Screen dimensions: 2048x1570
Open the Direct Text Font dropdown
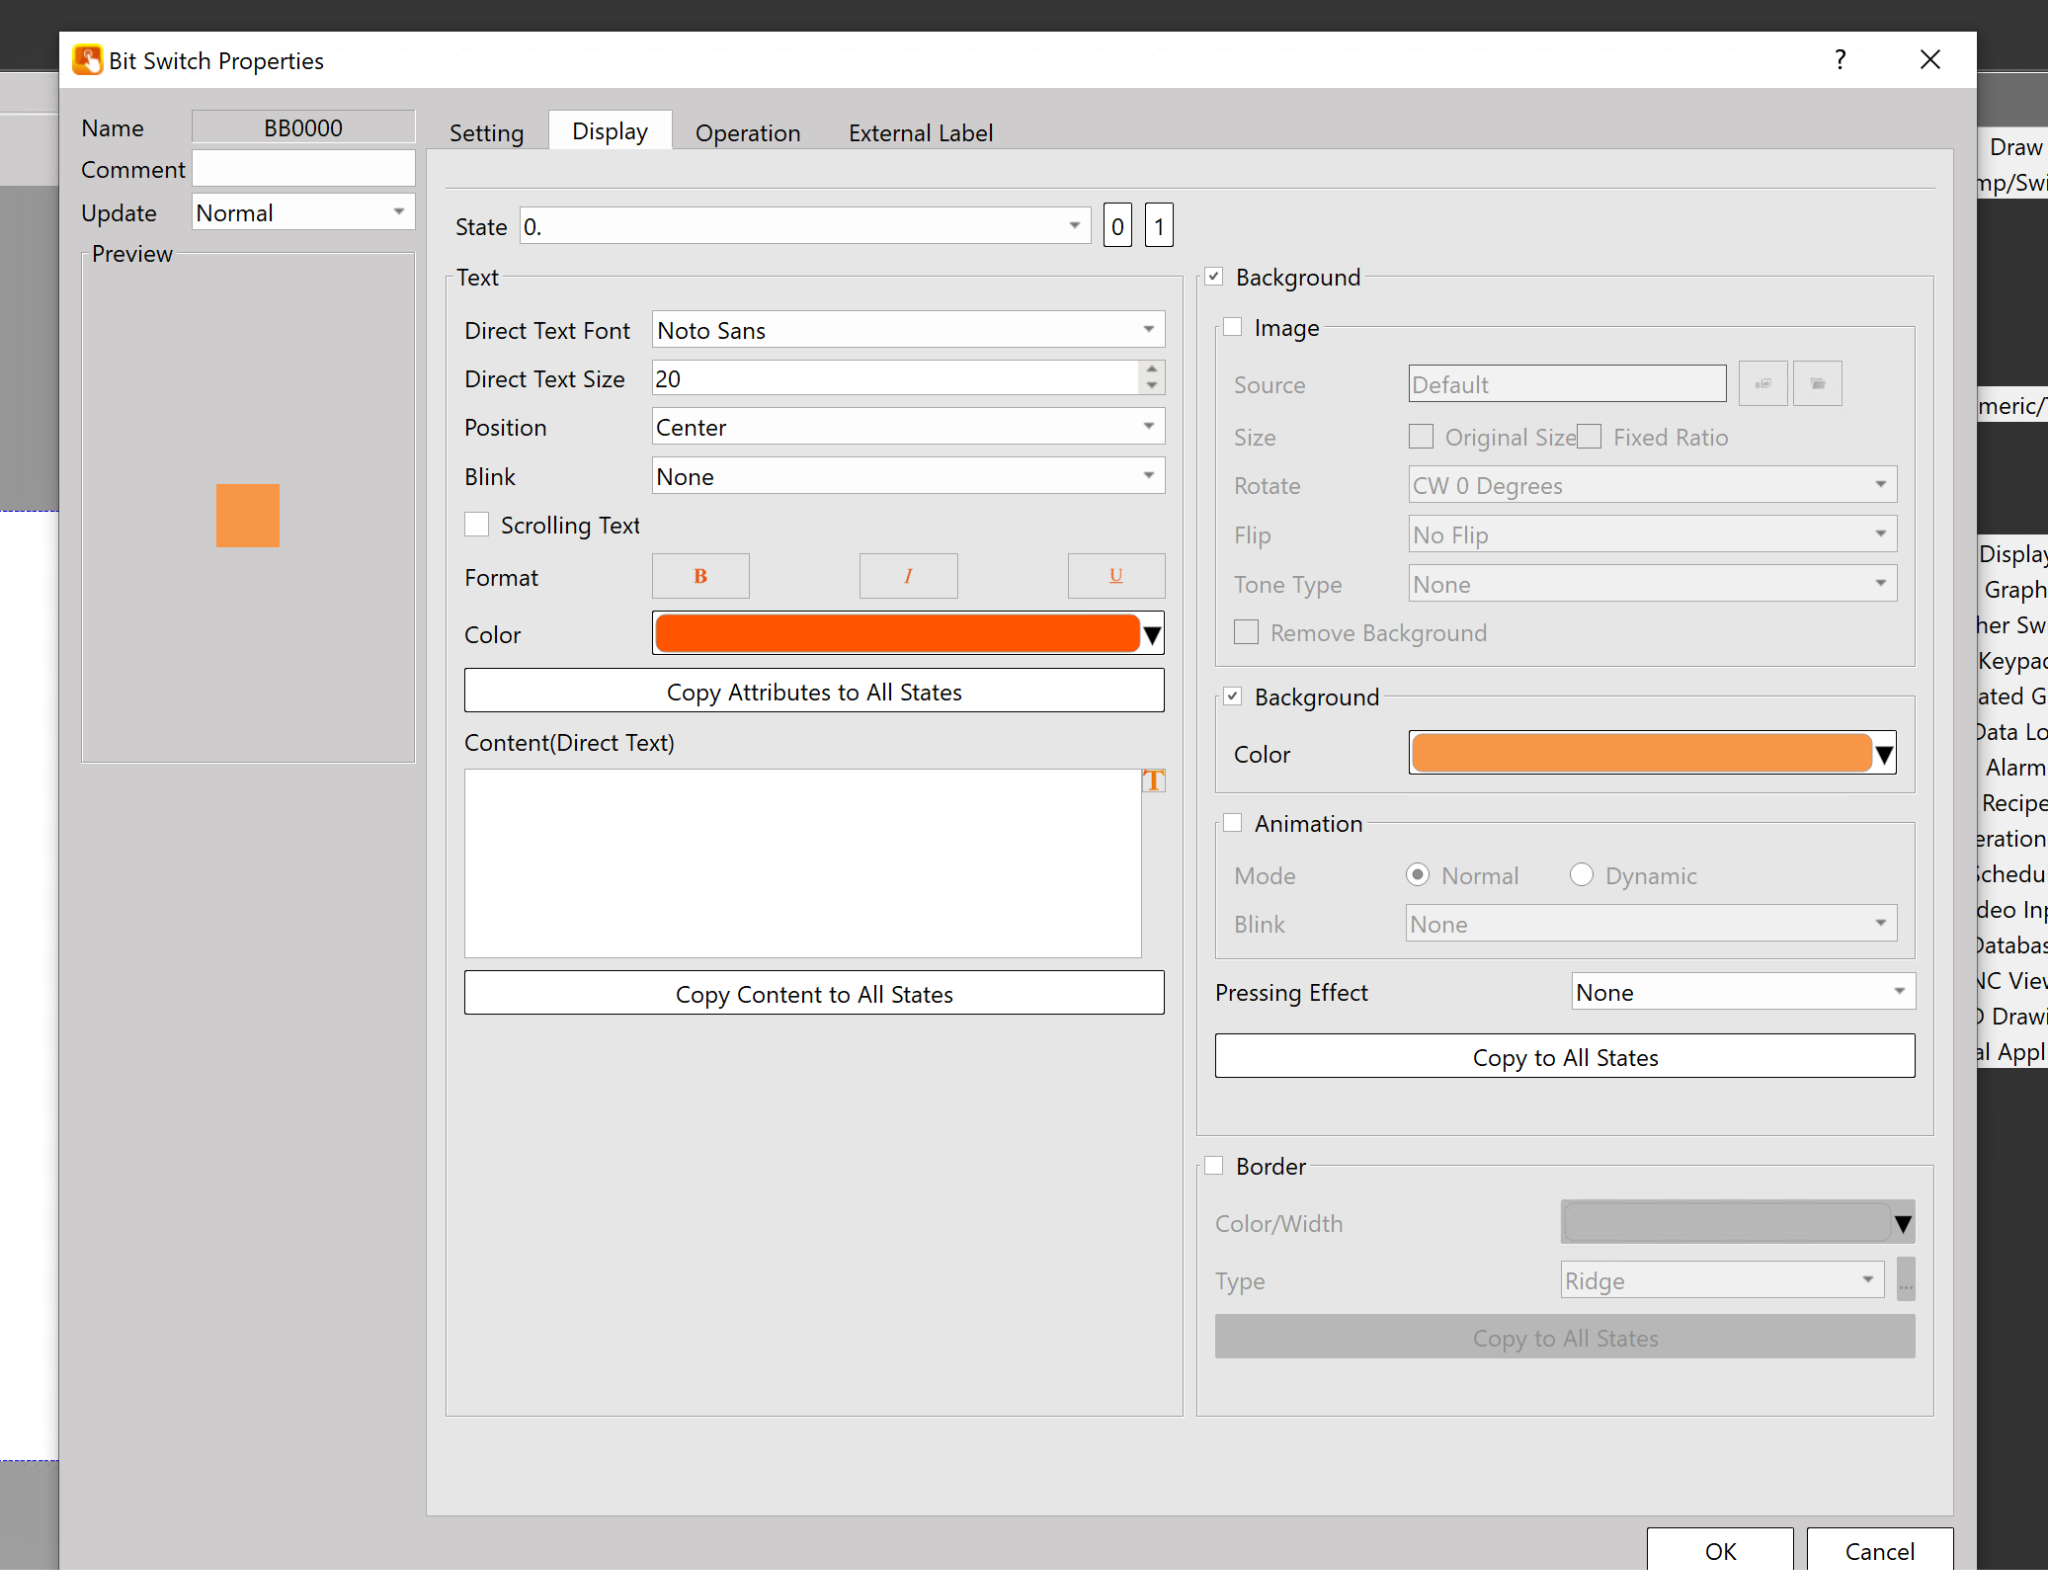[x=907, y=330]
